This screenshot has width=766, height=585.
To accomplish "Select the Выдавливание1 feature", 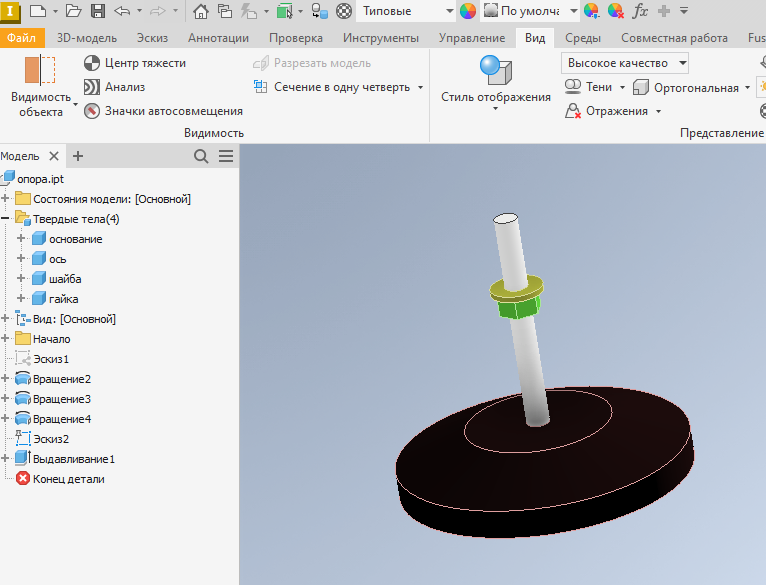I will tap(73, 459).
